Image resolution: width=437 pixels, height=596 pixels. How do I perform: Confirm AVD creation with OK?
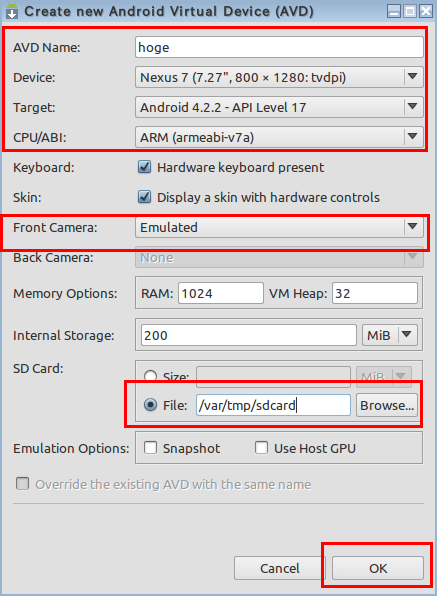(x=378, y=568)
